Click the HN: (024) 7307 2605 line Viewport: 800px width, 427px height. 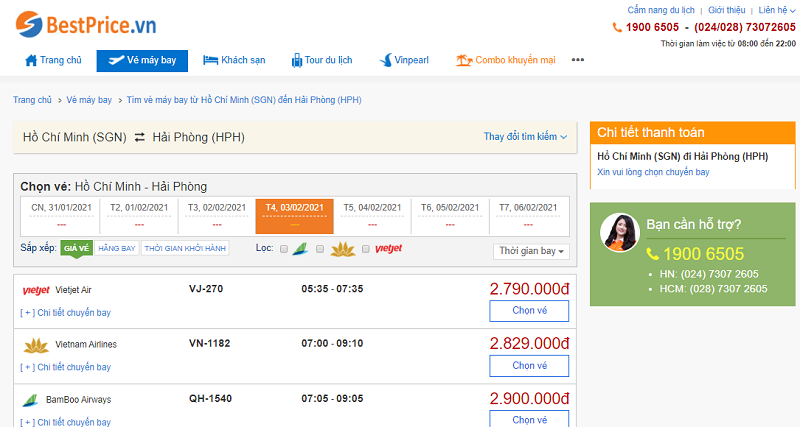[709, 274]
